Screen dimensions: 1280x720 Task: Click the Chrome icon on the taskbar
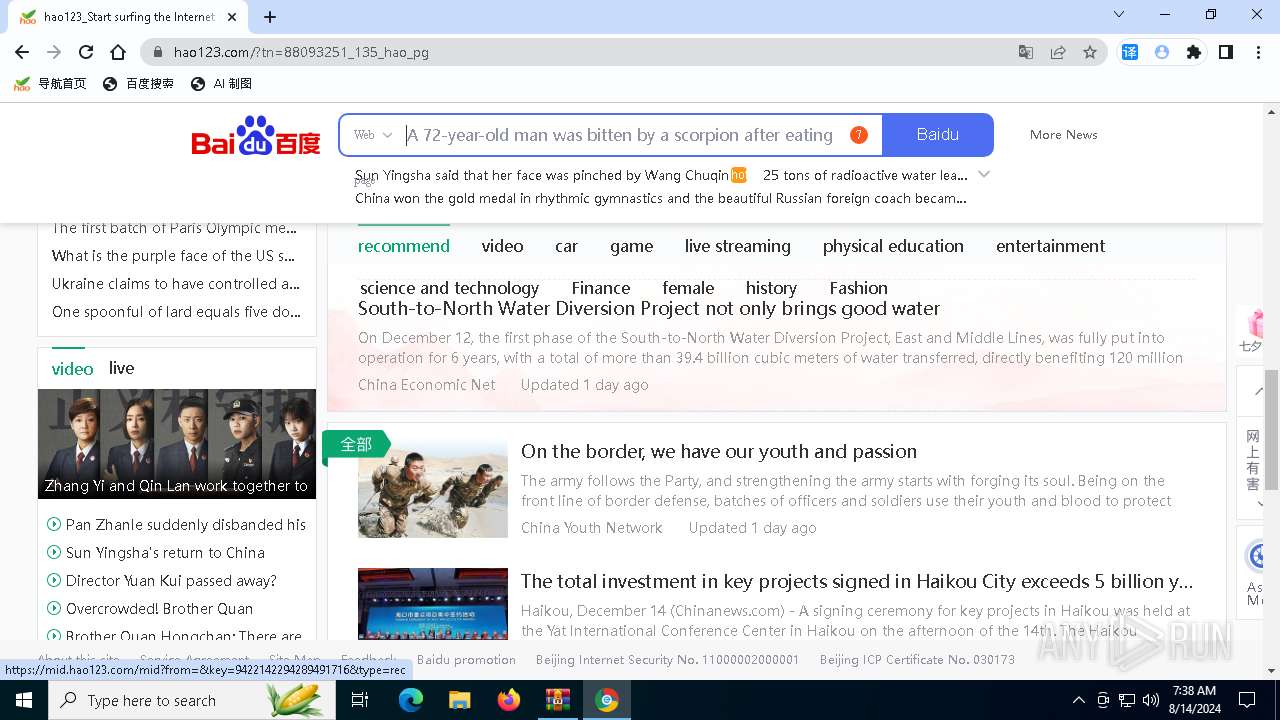pos(607,700)
